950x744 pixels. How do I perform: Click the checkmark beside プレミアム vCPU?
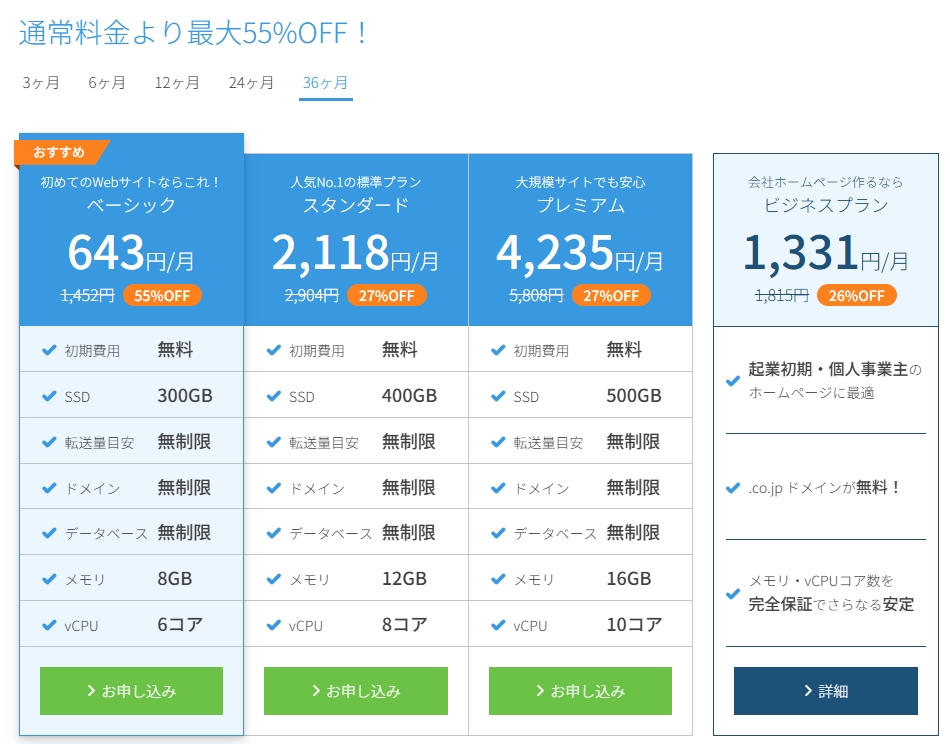click(498, 625)
